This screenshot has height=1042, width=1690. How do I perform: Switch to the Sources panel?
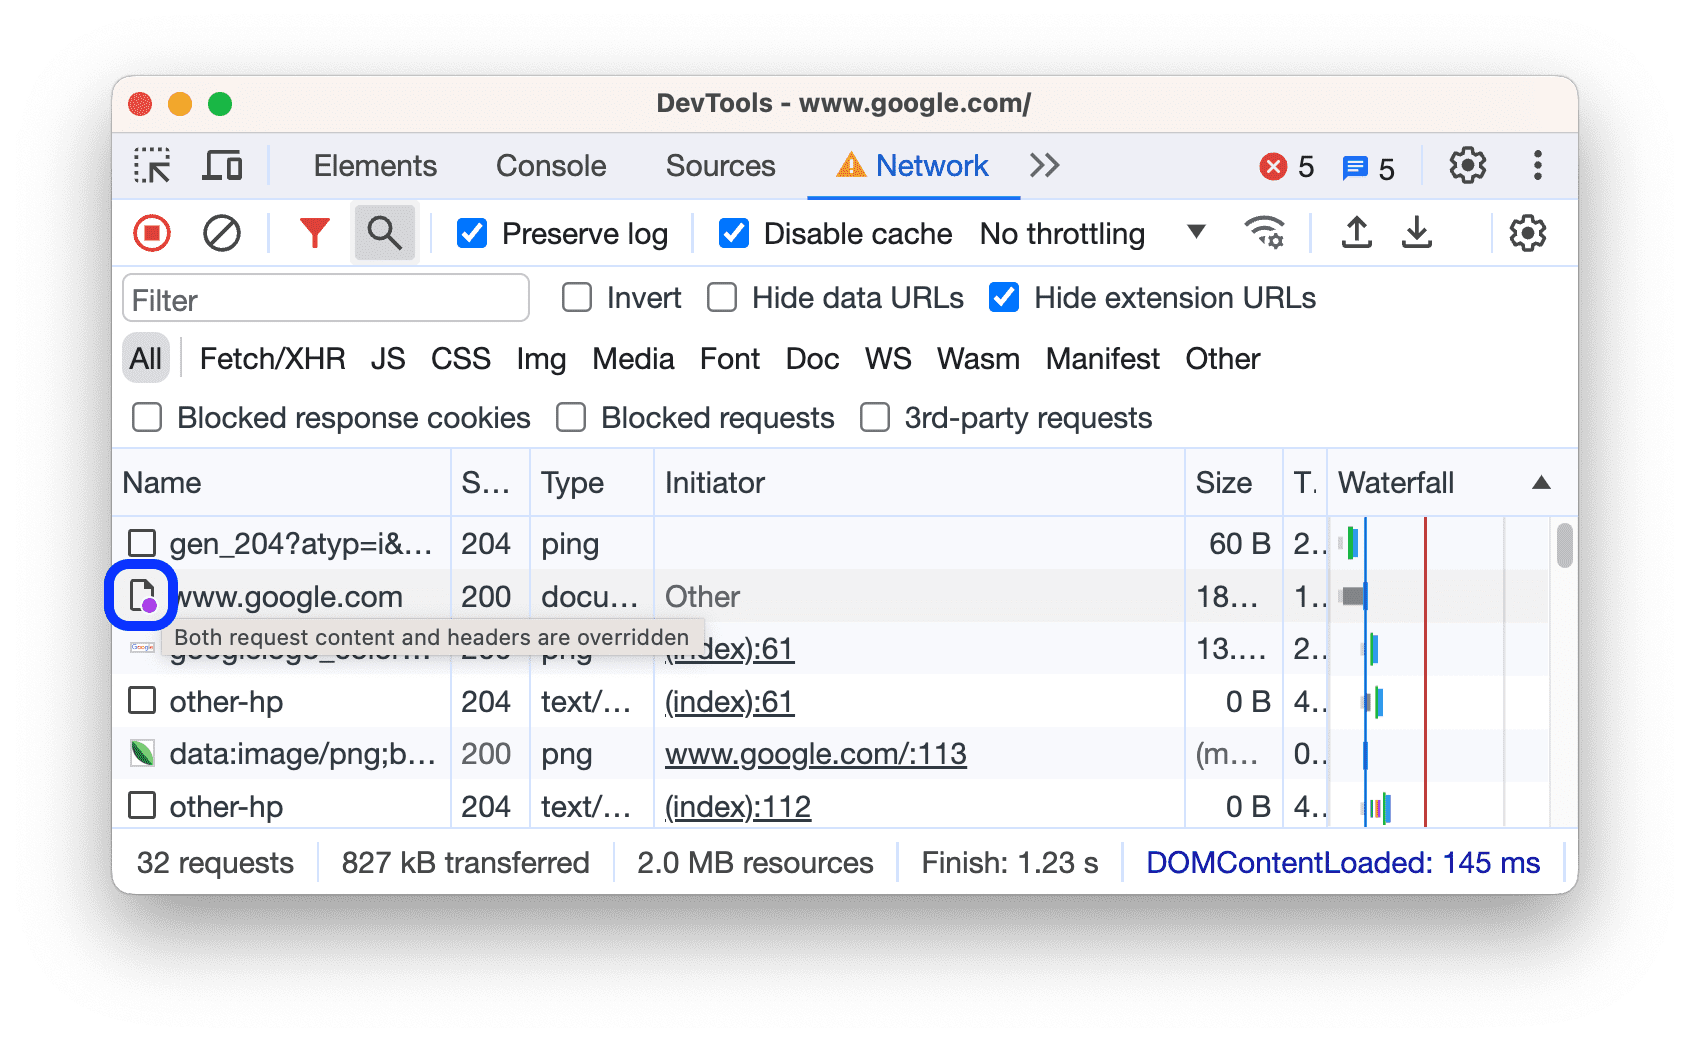[719, 165]
